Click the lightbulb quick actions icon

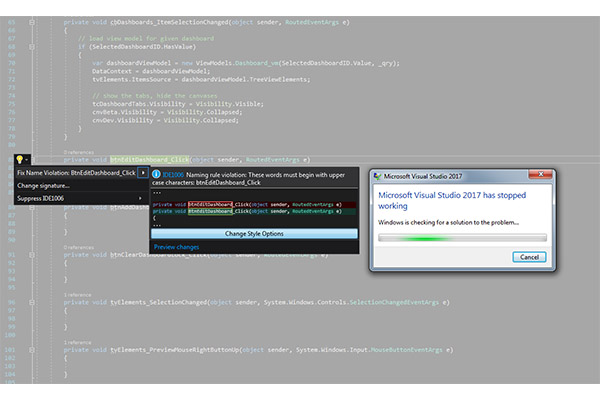pos(19,159)
